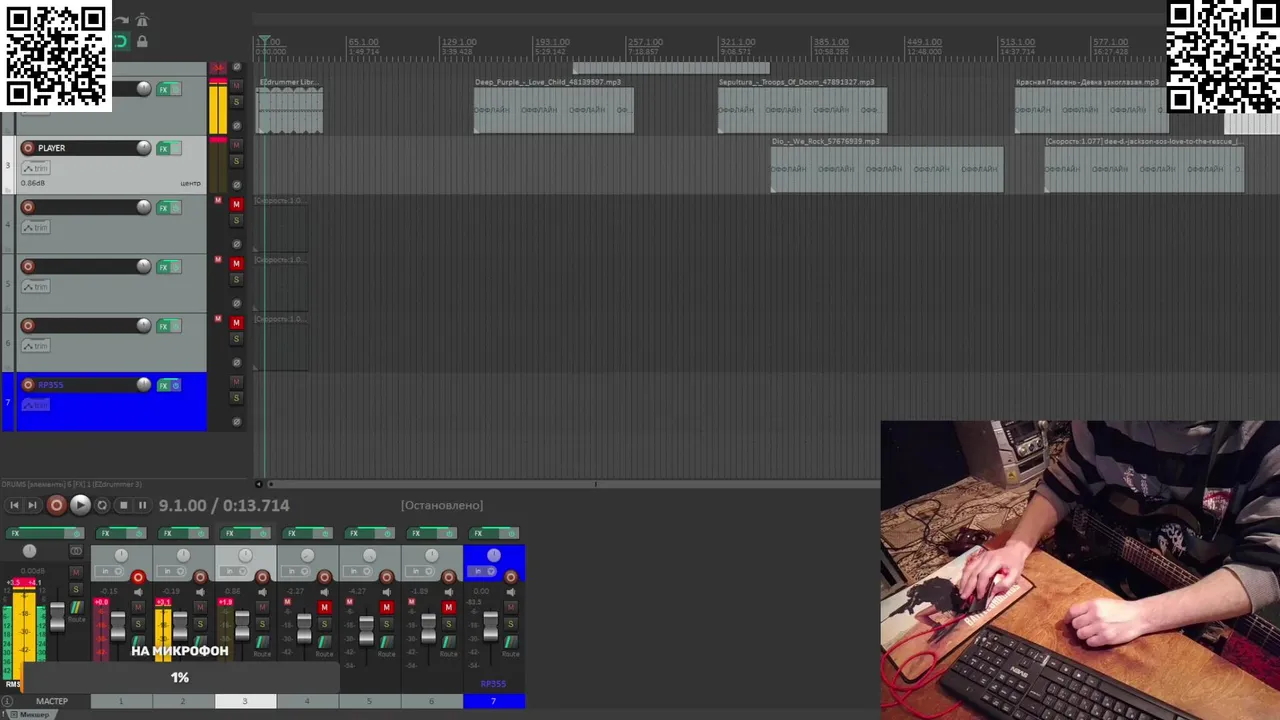
Task: Click the trim button on track 5
Action: pyautogui.click(x=36, y=287)
